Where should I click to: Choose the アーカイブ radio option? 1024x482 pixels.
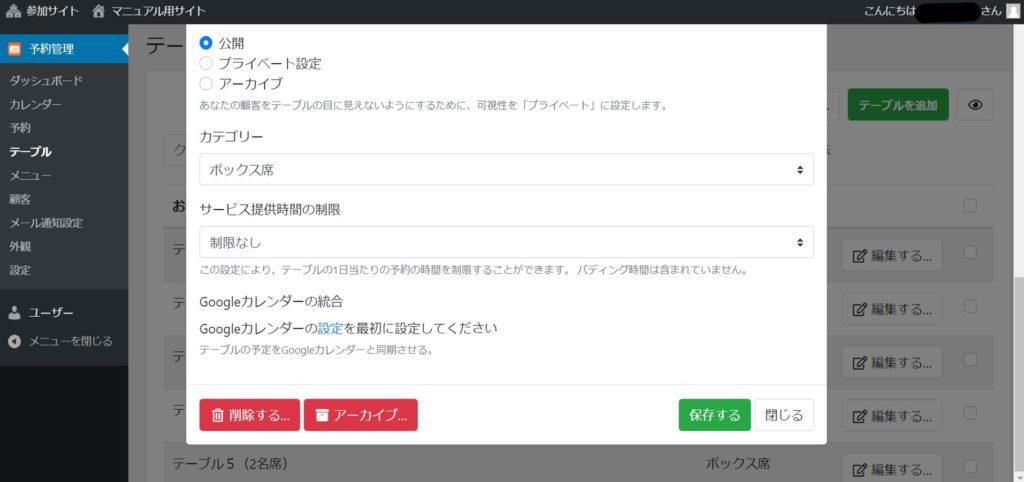coord(206,83)
